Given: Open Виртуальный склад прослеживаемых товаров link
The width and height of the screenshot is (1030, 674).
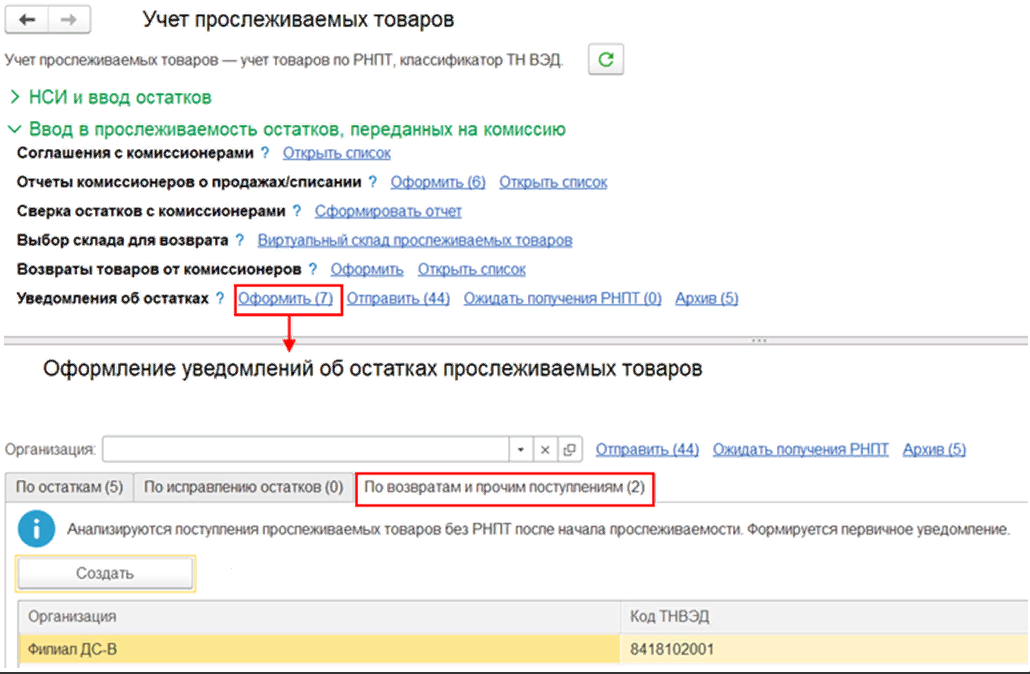Looking at the screenshot, I should pos(415,240).
